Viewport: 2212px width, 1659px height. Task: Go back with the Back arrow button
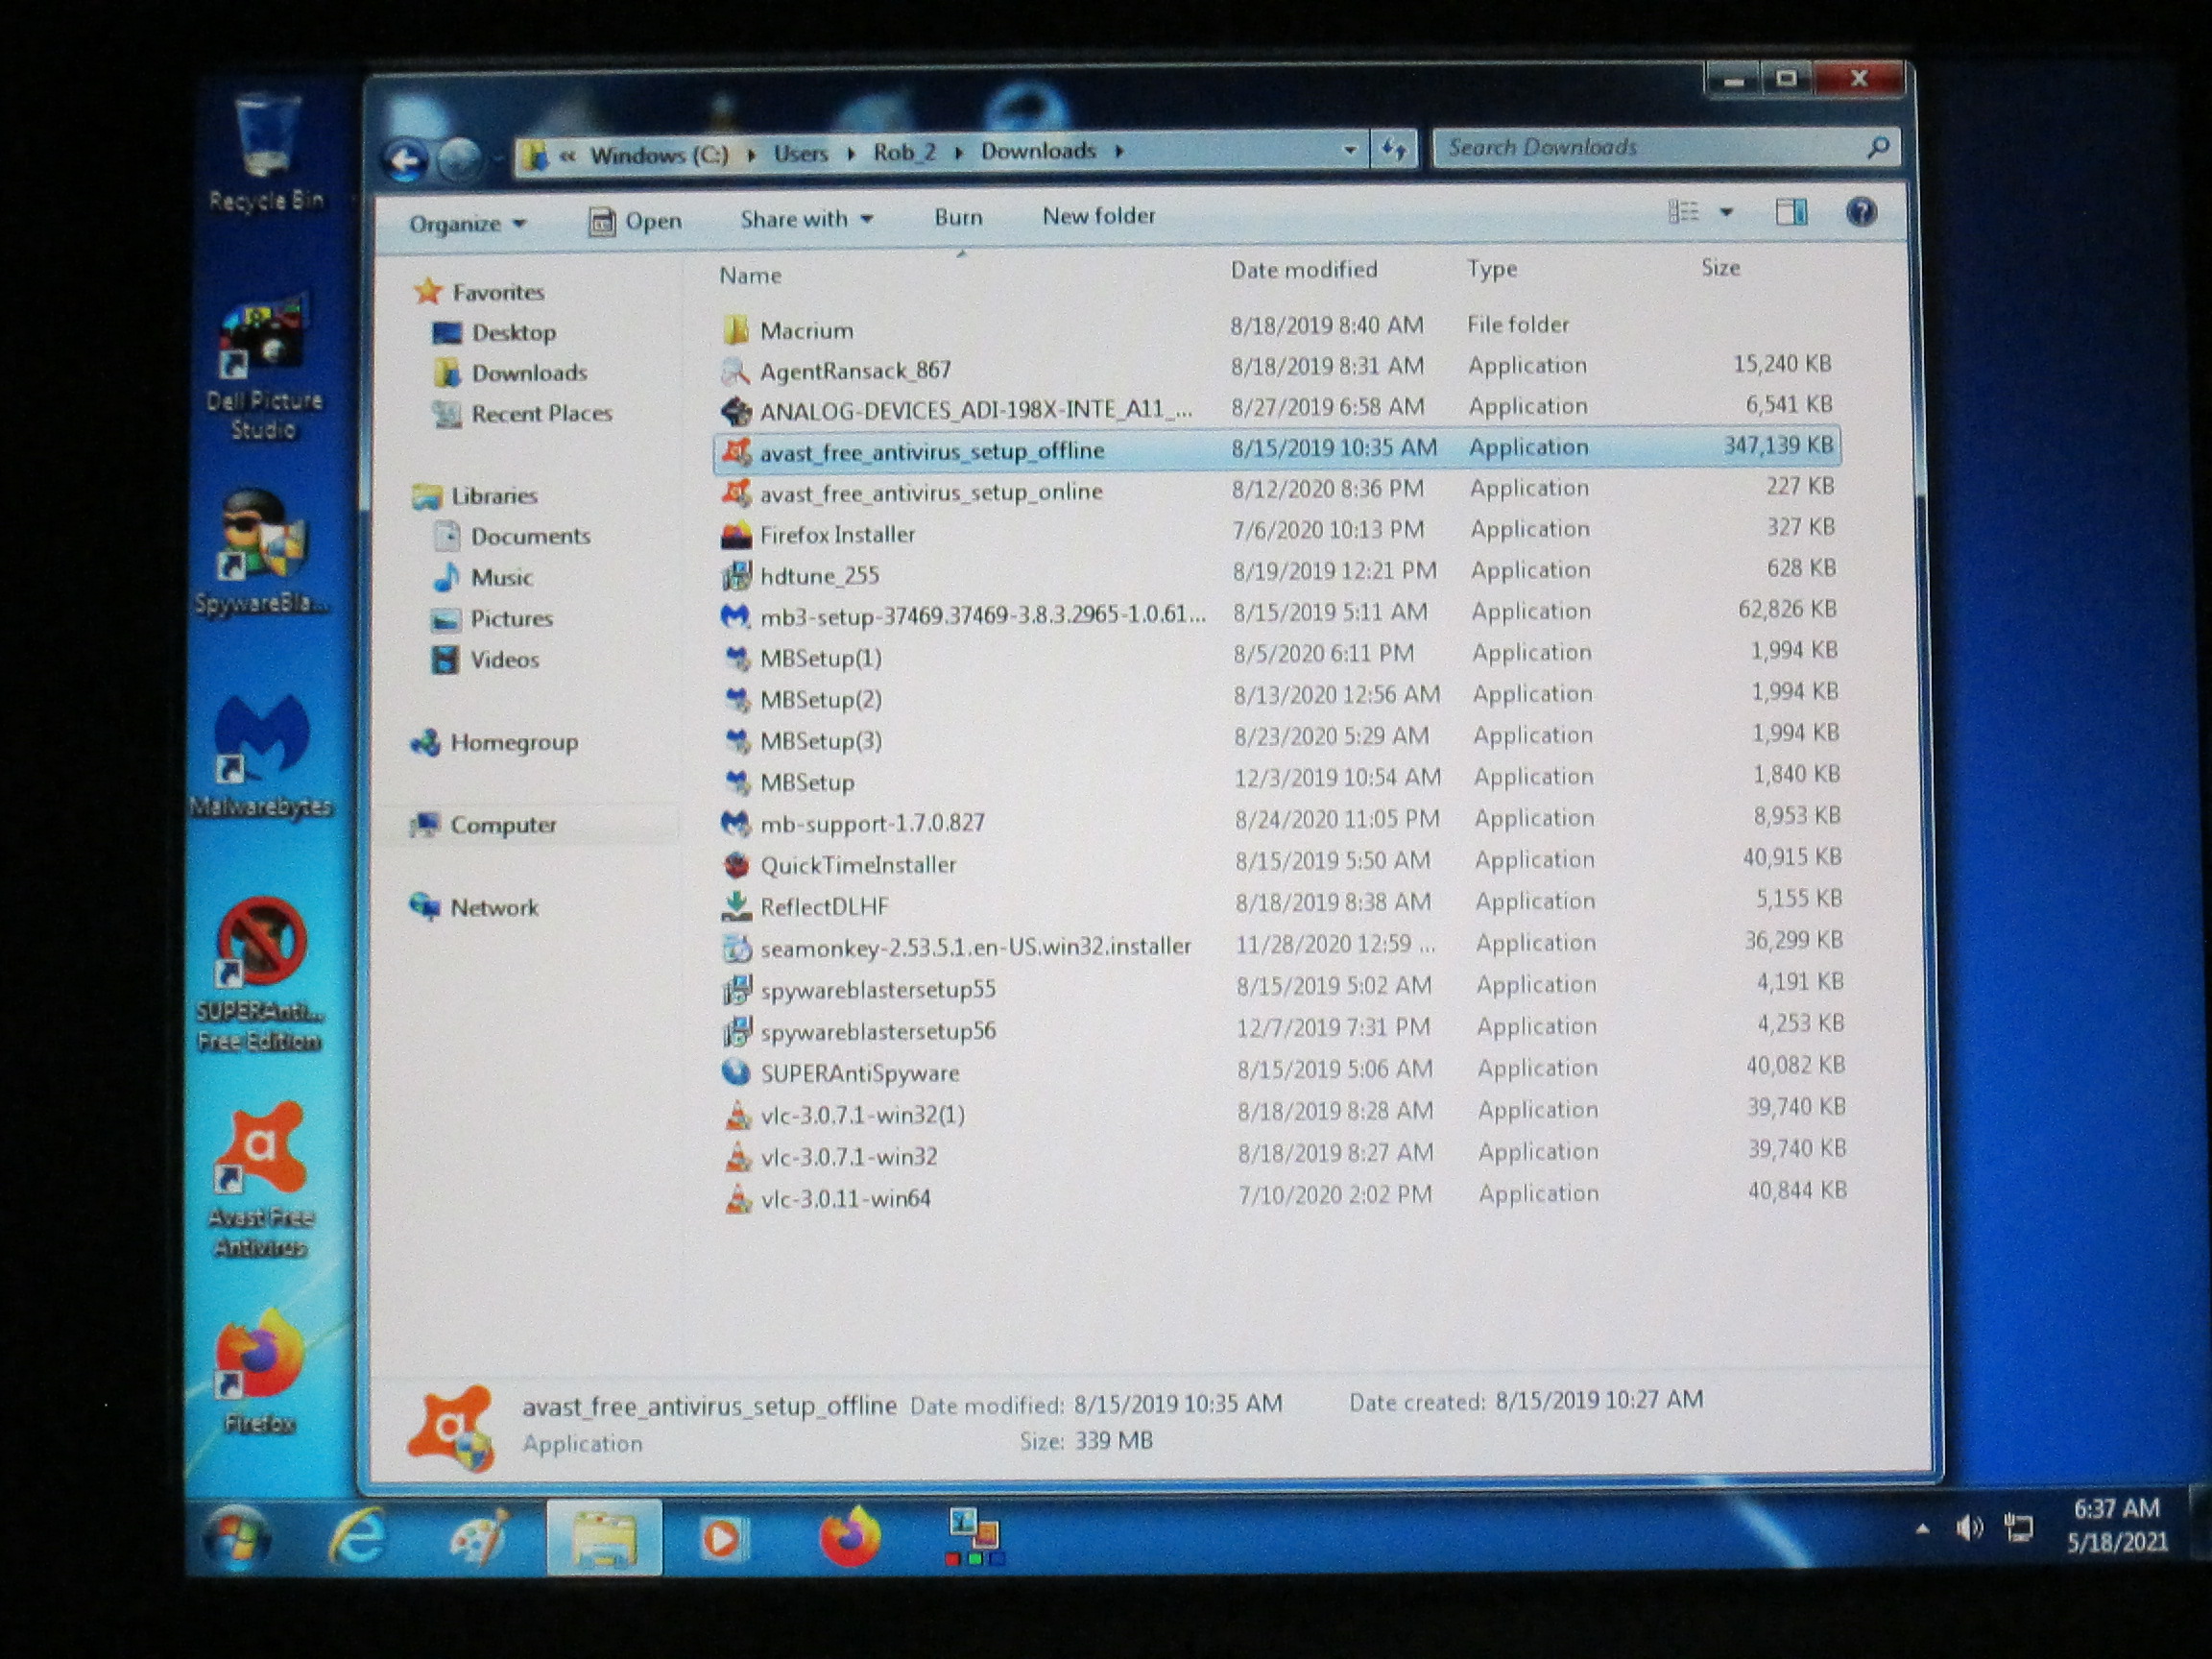tap(404, 160)
